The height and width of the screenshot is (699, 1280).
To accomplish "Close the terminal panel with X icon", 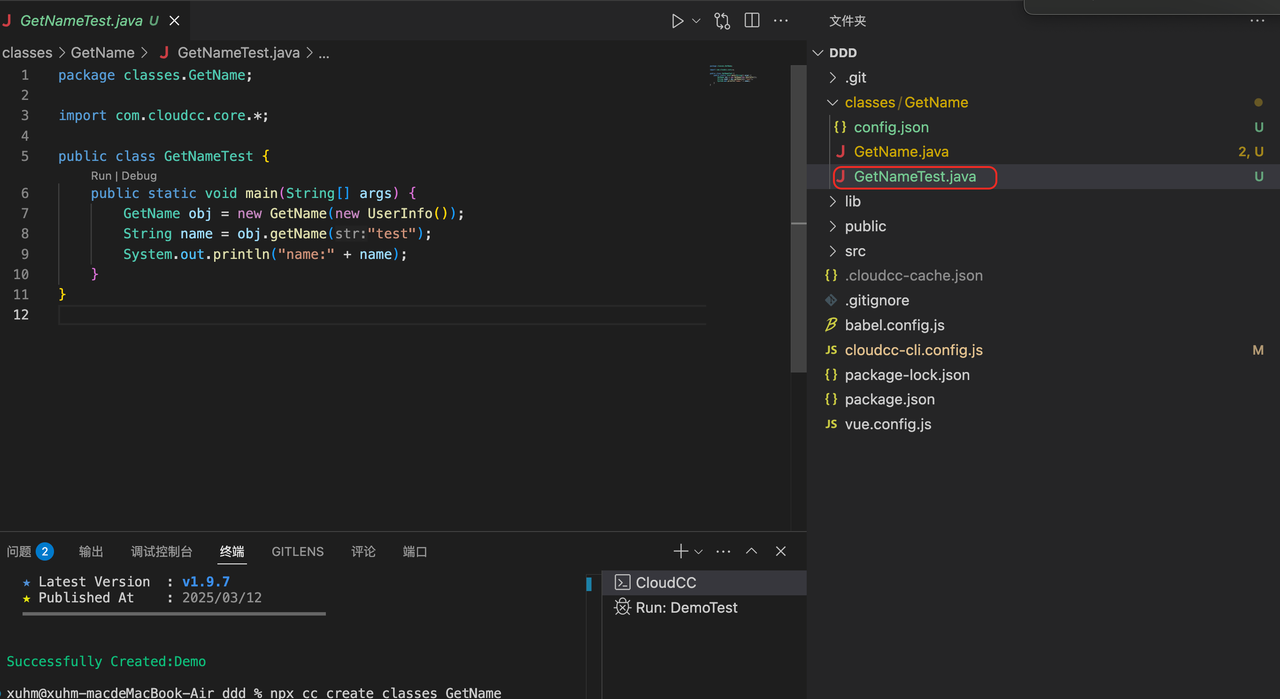I will [781, 551].
